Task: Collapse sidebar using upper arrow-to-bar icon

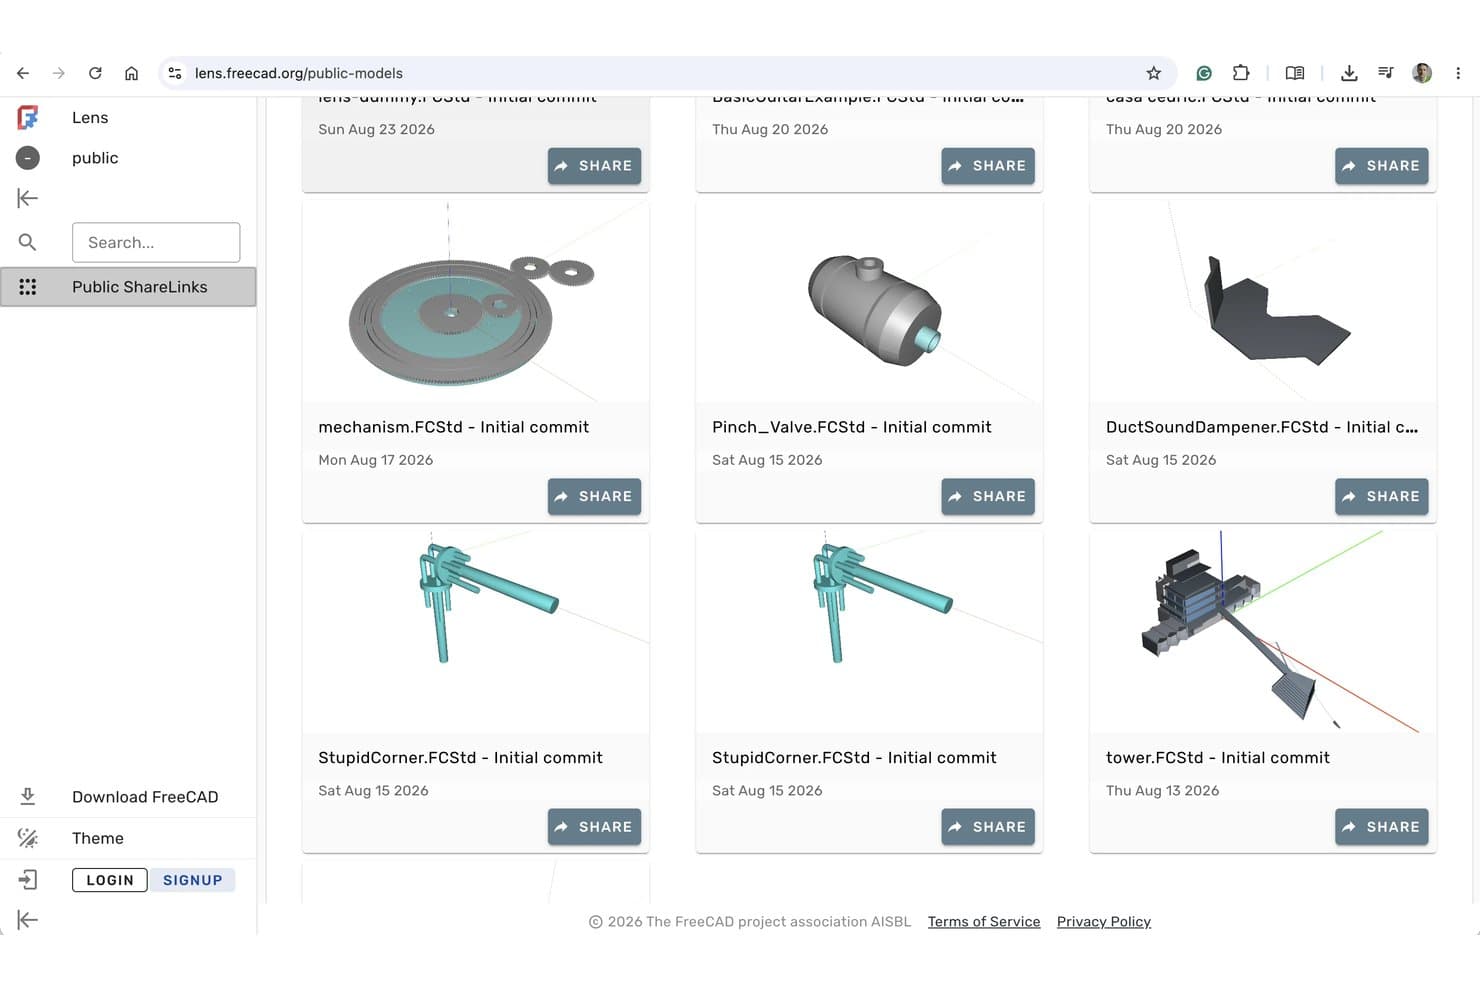Action: 28,199
